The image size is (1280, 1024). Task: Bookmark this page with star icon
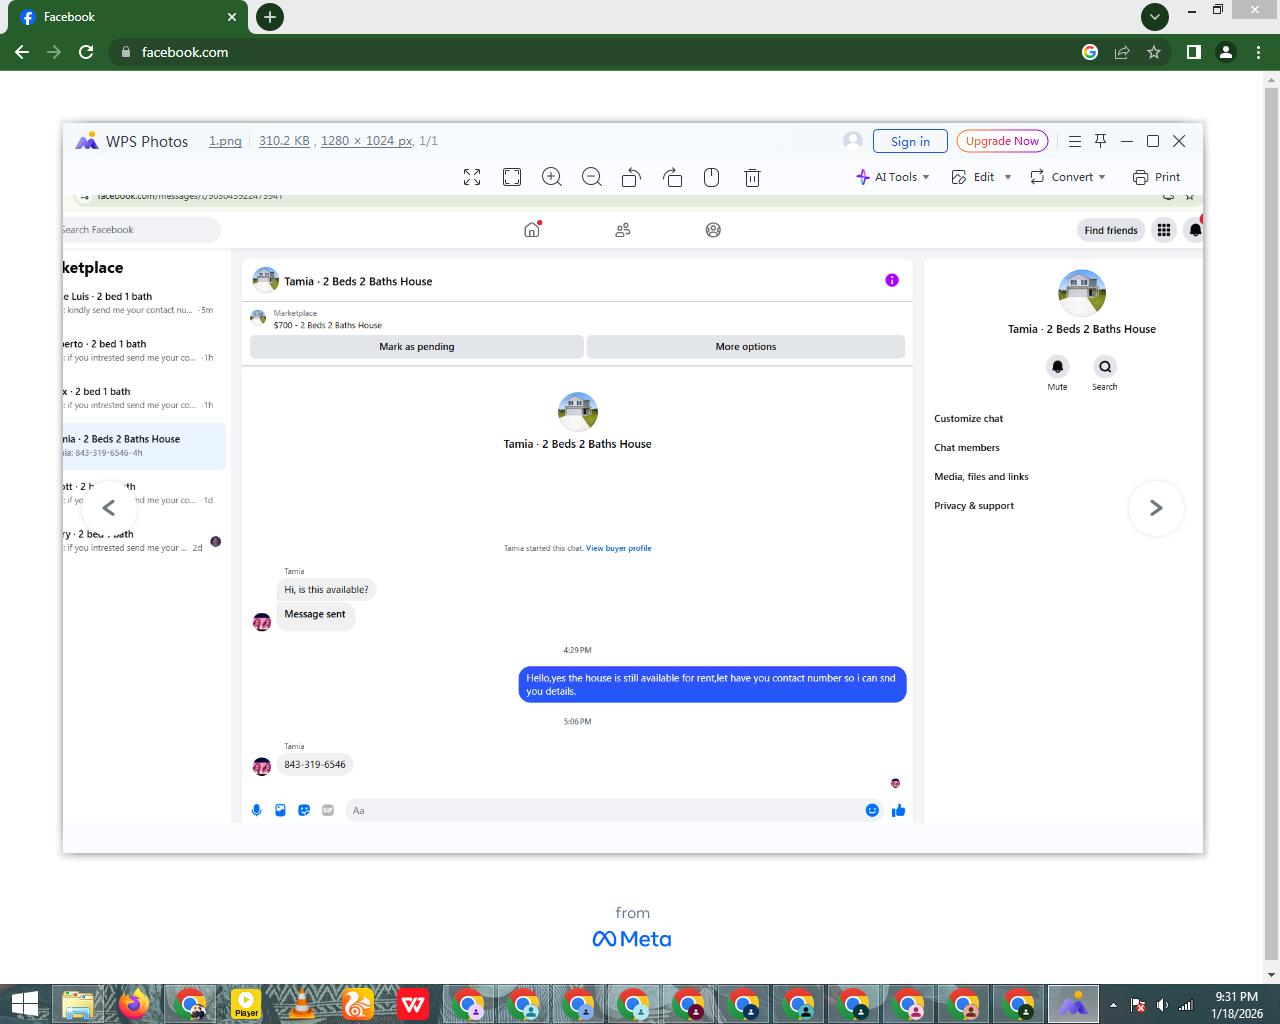(x=1154, y=52)
